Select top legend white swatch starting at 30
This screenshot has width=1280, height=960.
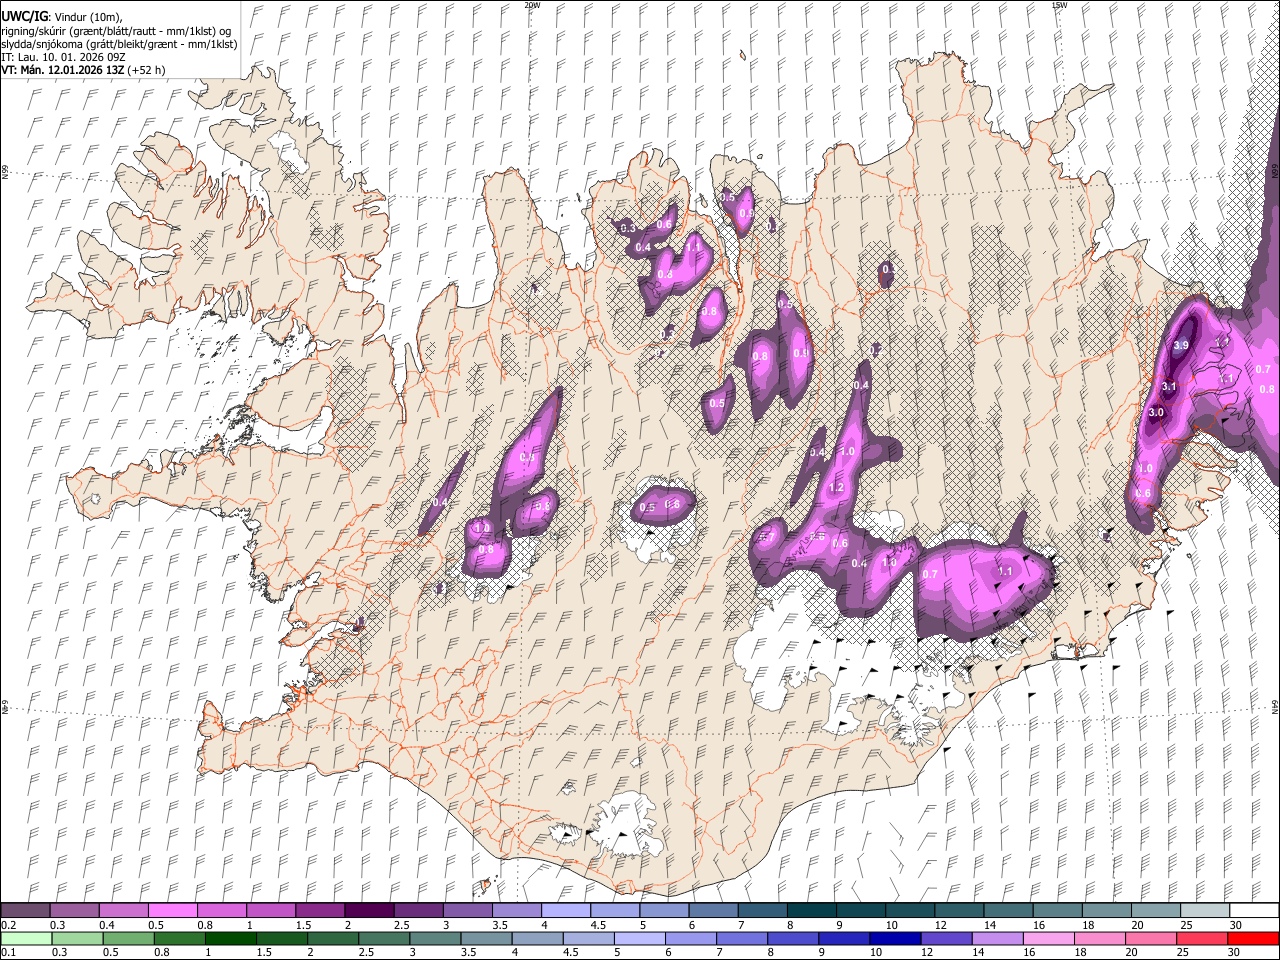coord(1254,910)
